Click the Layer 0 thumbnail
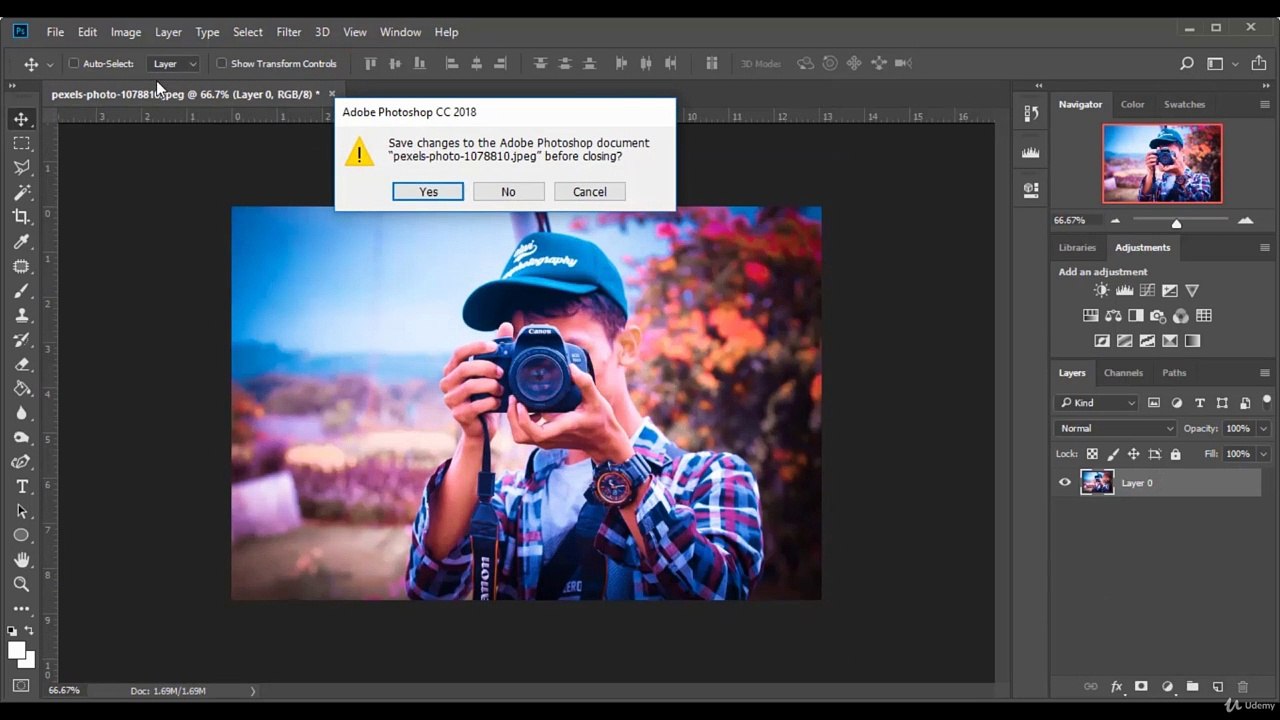This screenshot has width=1280, height=720. point(1097,483)
